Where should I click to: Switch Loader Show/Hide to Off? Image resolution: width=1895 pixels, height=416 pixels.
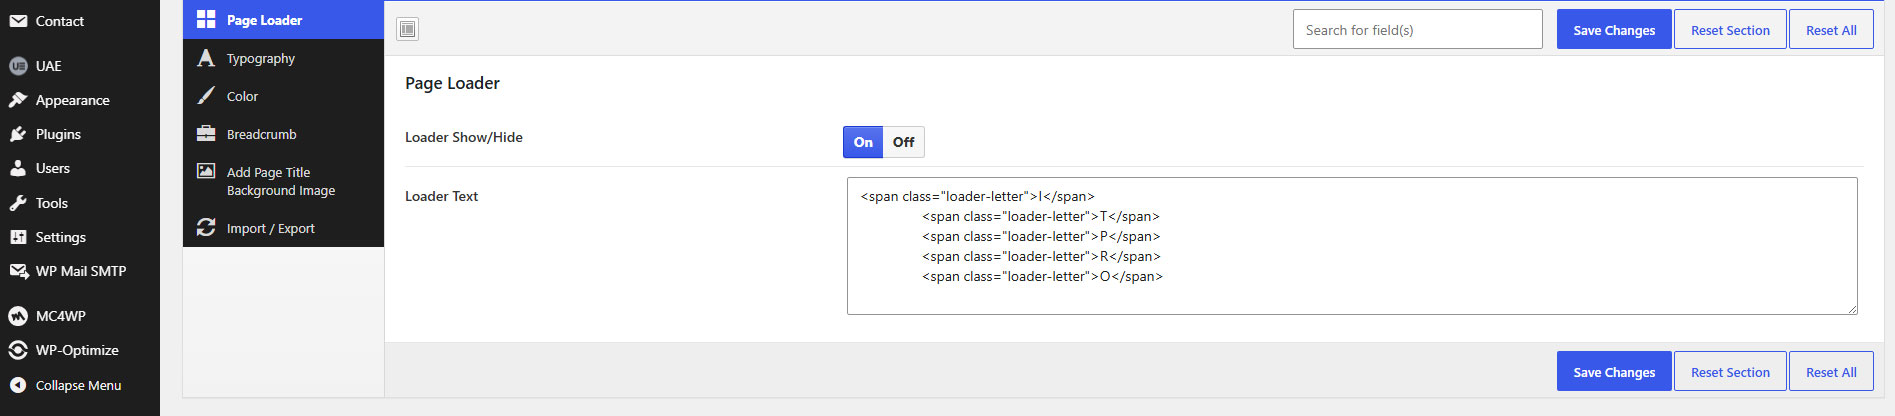pyautogui.click(x=903, y=142)
